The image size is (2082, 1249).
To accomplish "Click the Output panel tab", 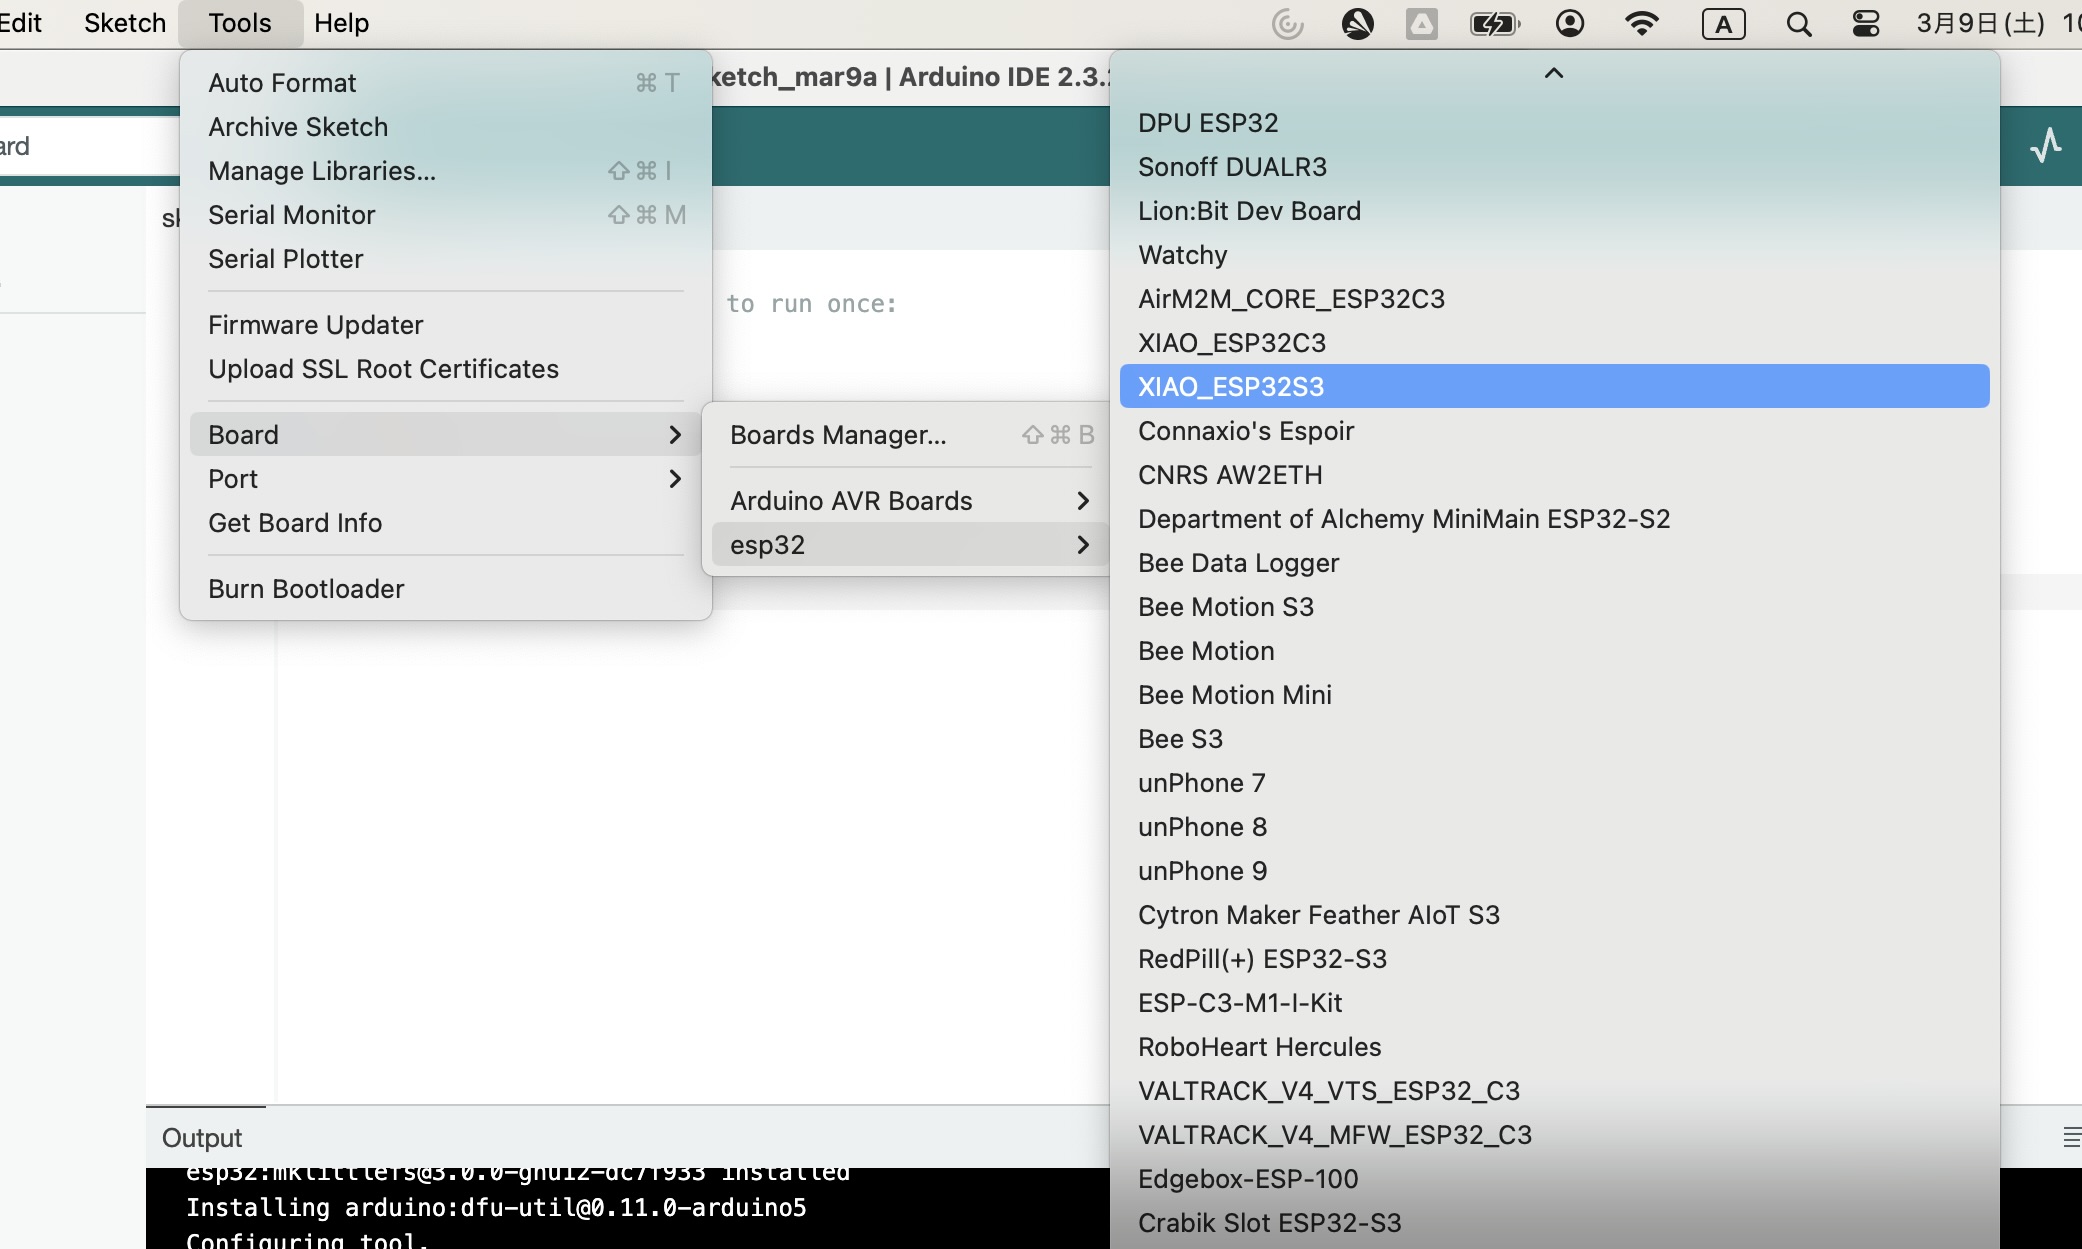I will tap(202, 1137).
